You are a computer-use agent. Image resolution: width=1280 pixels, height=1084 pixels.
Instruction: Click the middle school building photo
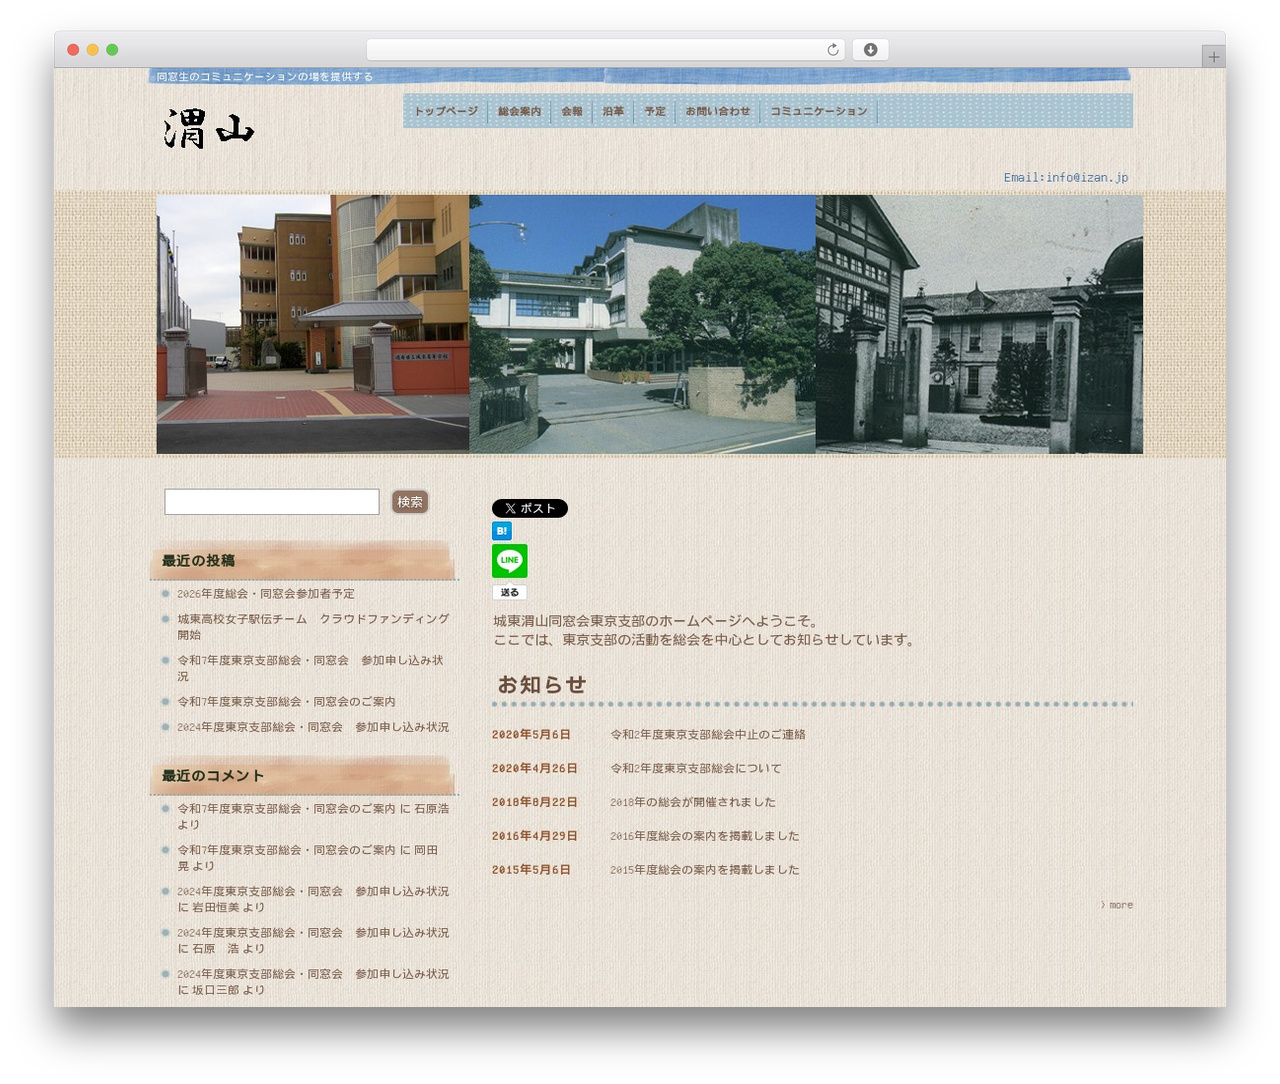[x=642, y=324]
